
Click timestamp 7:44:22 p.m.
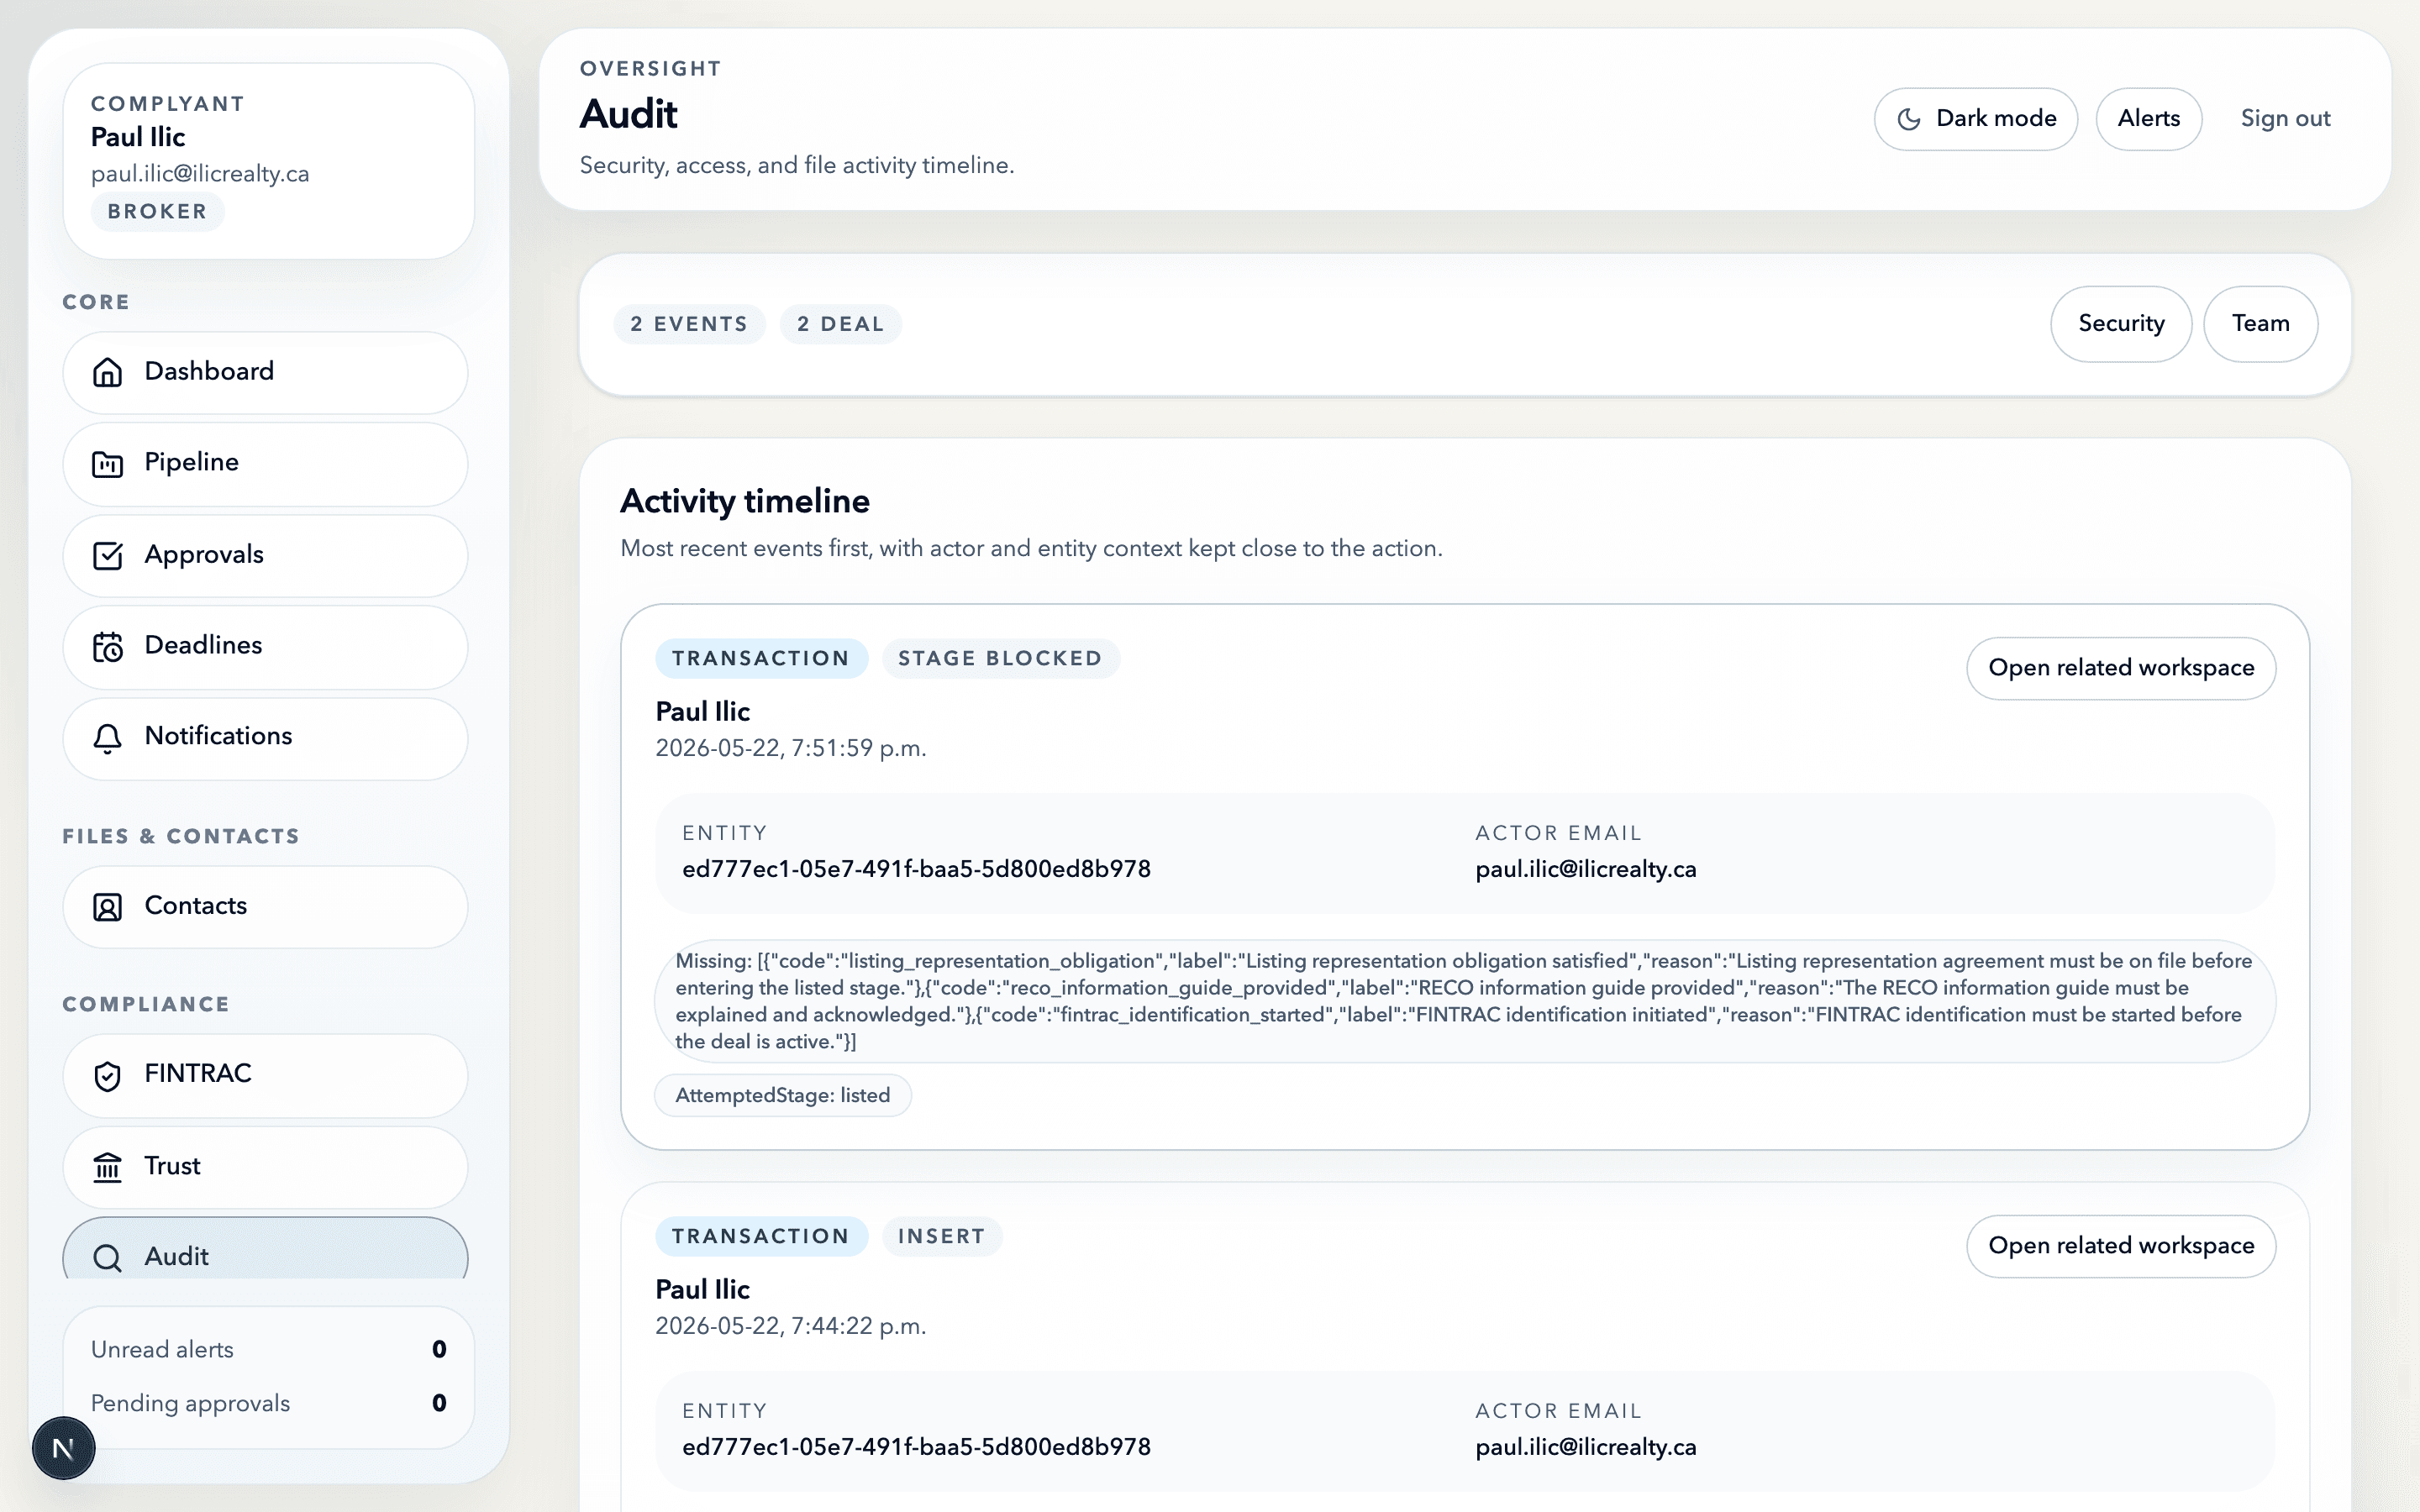[790, 1327]
